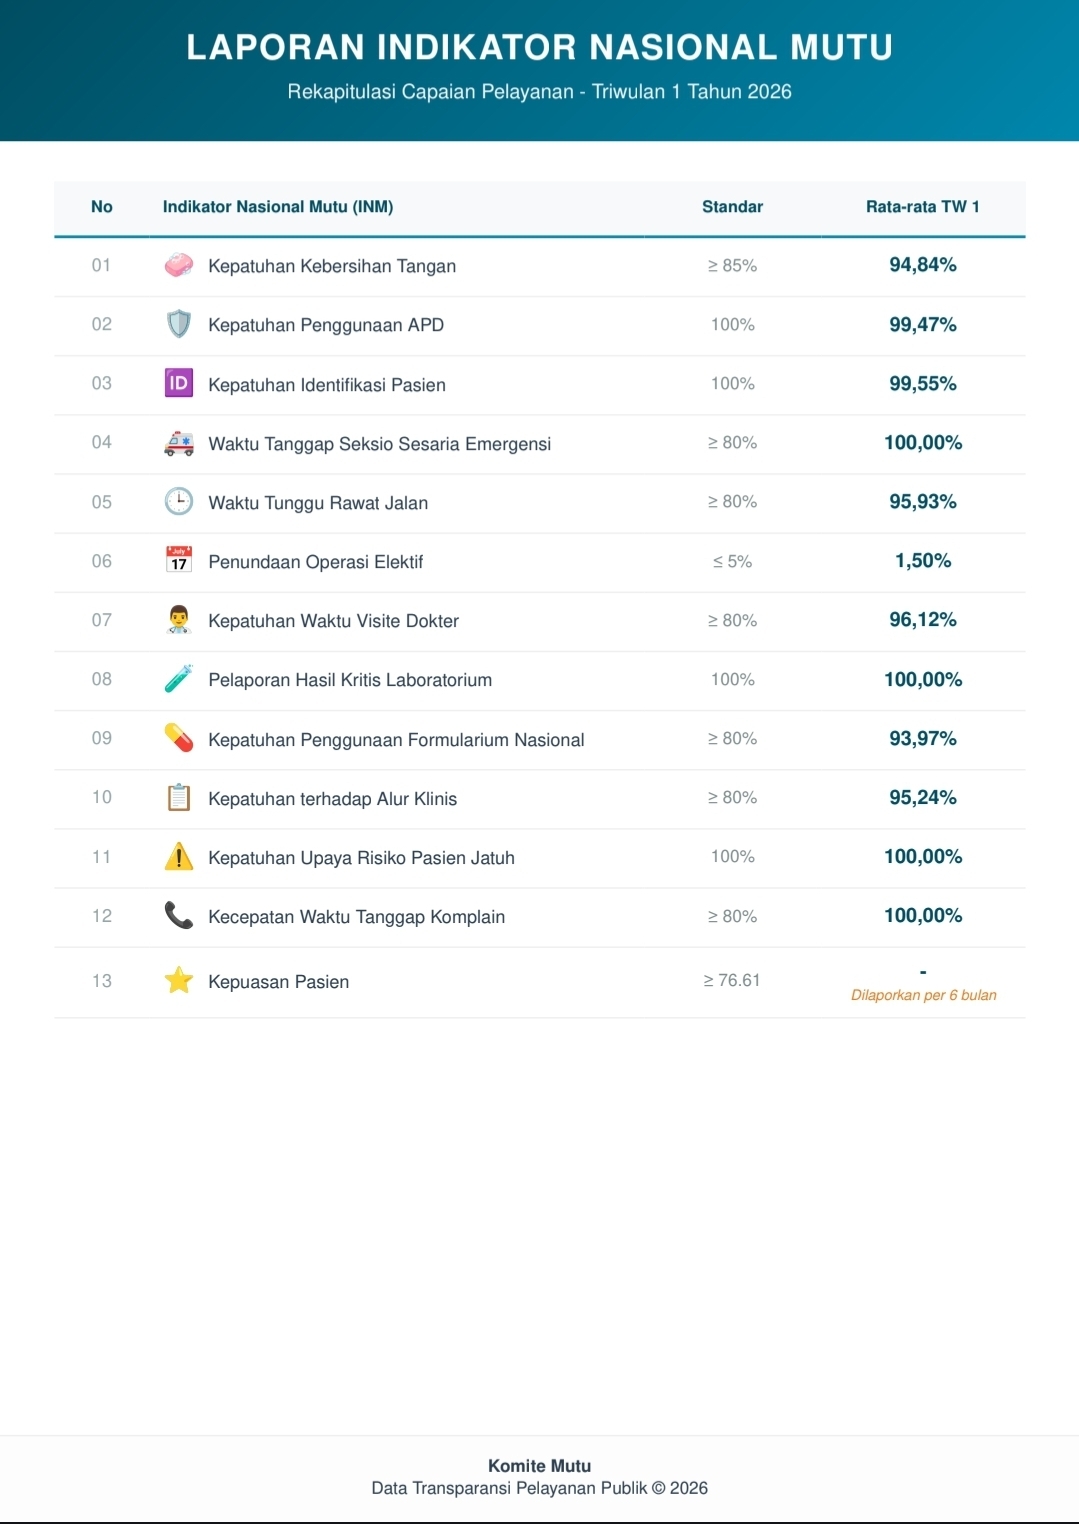Click the purple ID icon for Identifikasi Pasien
This screenshot has width=1079, height=1524.
179,383
